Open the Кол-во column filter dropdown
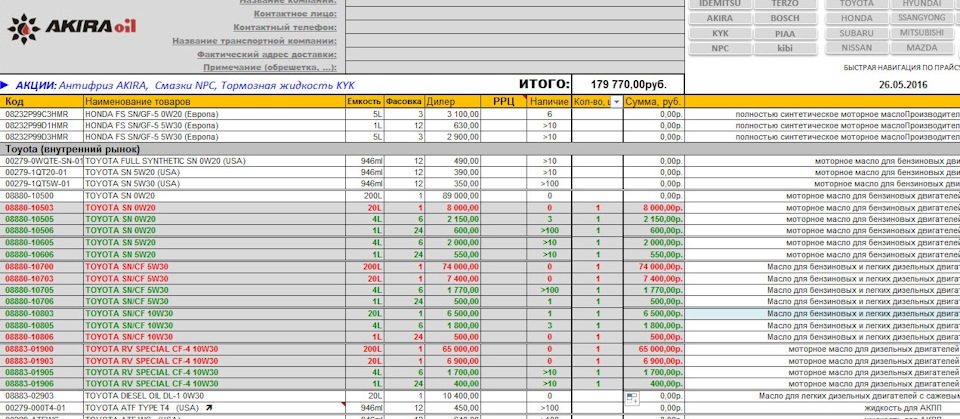Screen dimensions: 960x419 click(x=616, y=102)
